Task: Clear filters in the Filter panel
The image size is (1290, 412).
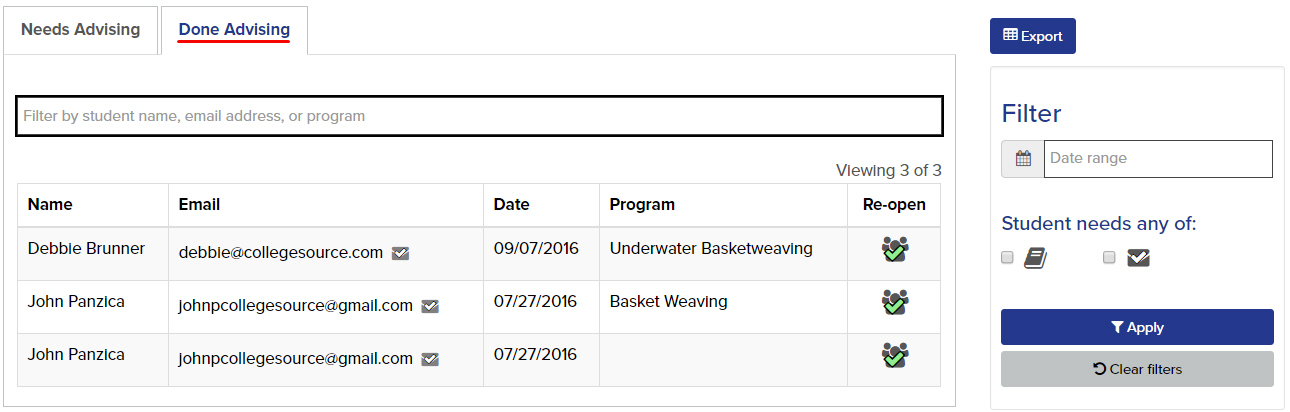Action: coord(1137,369)
